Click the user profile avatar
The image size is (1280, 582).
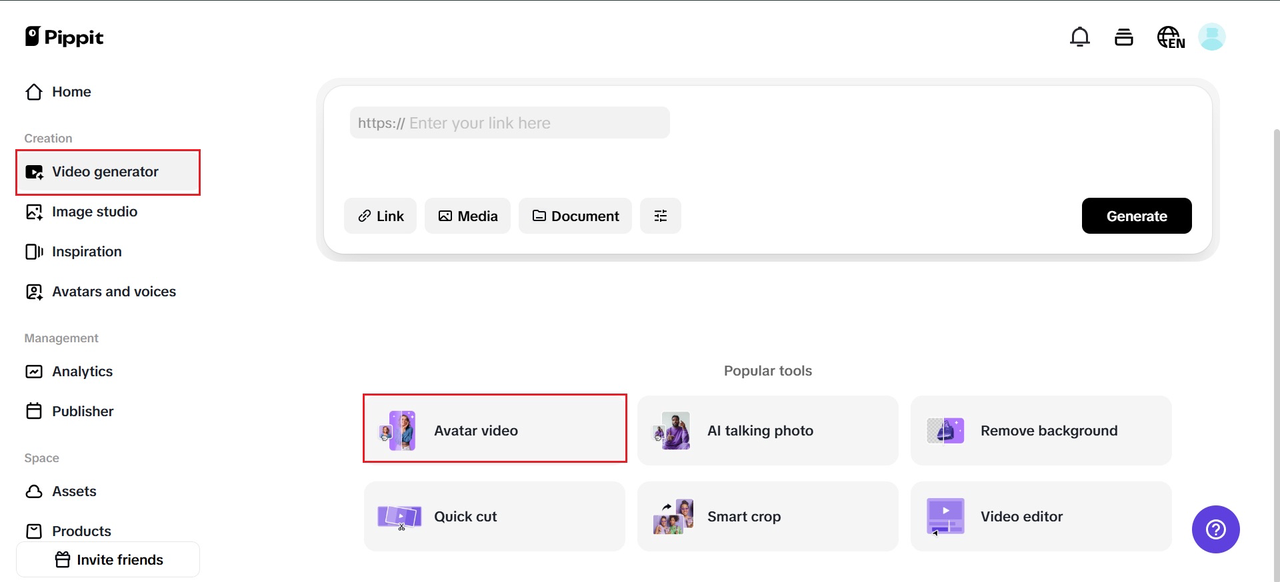click(1212, 37)
